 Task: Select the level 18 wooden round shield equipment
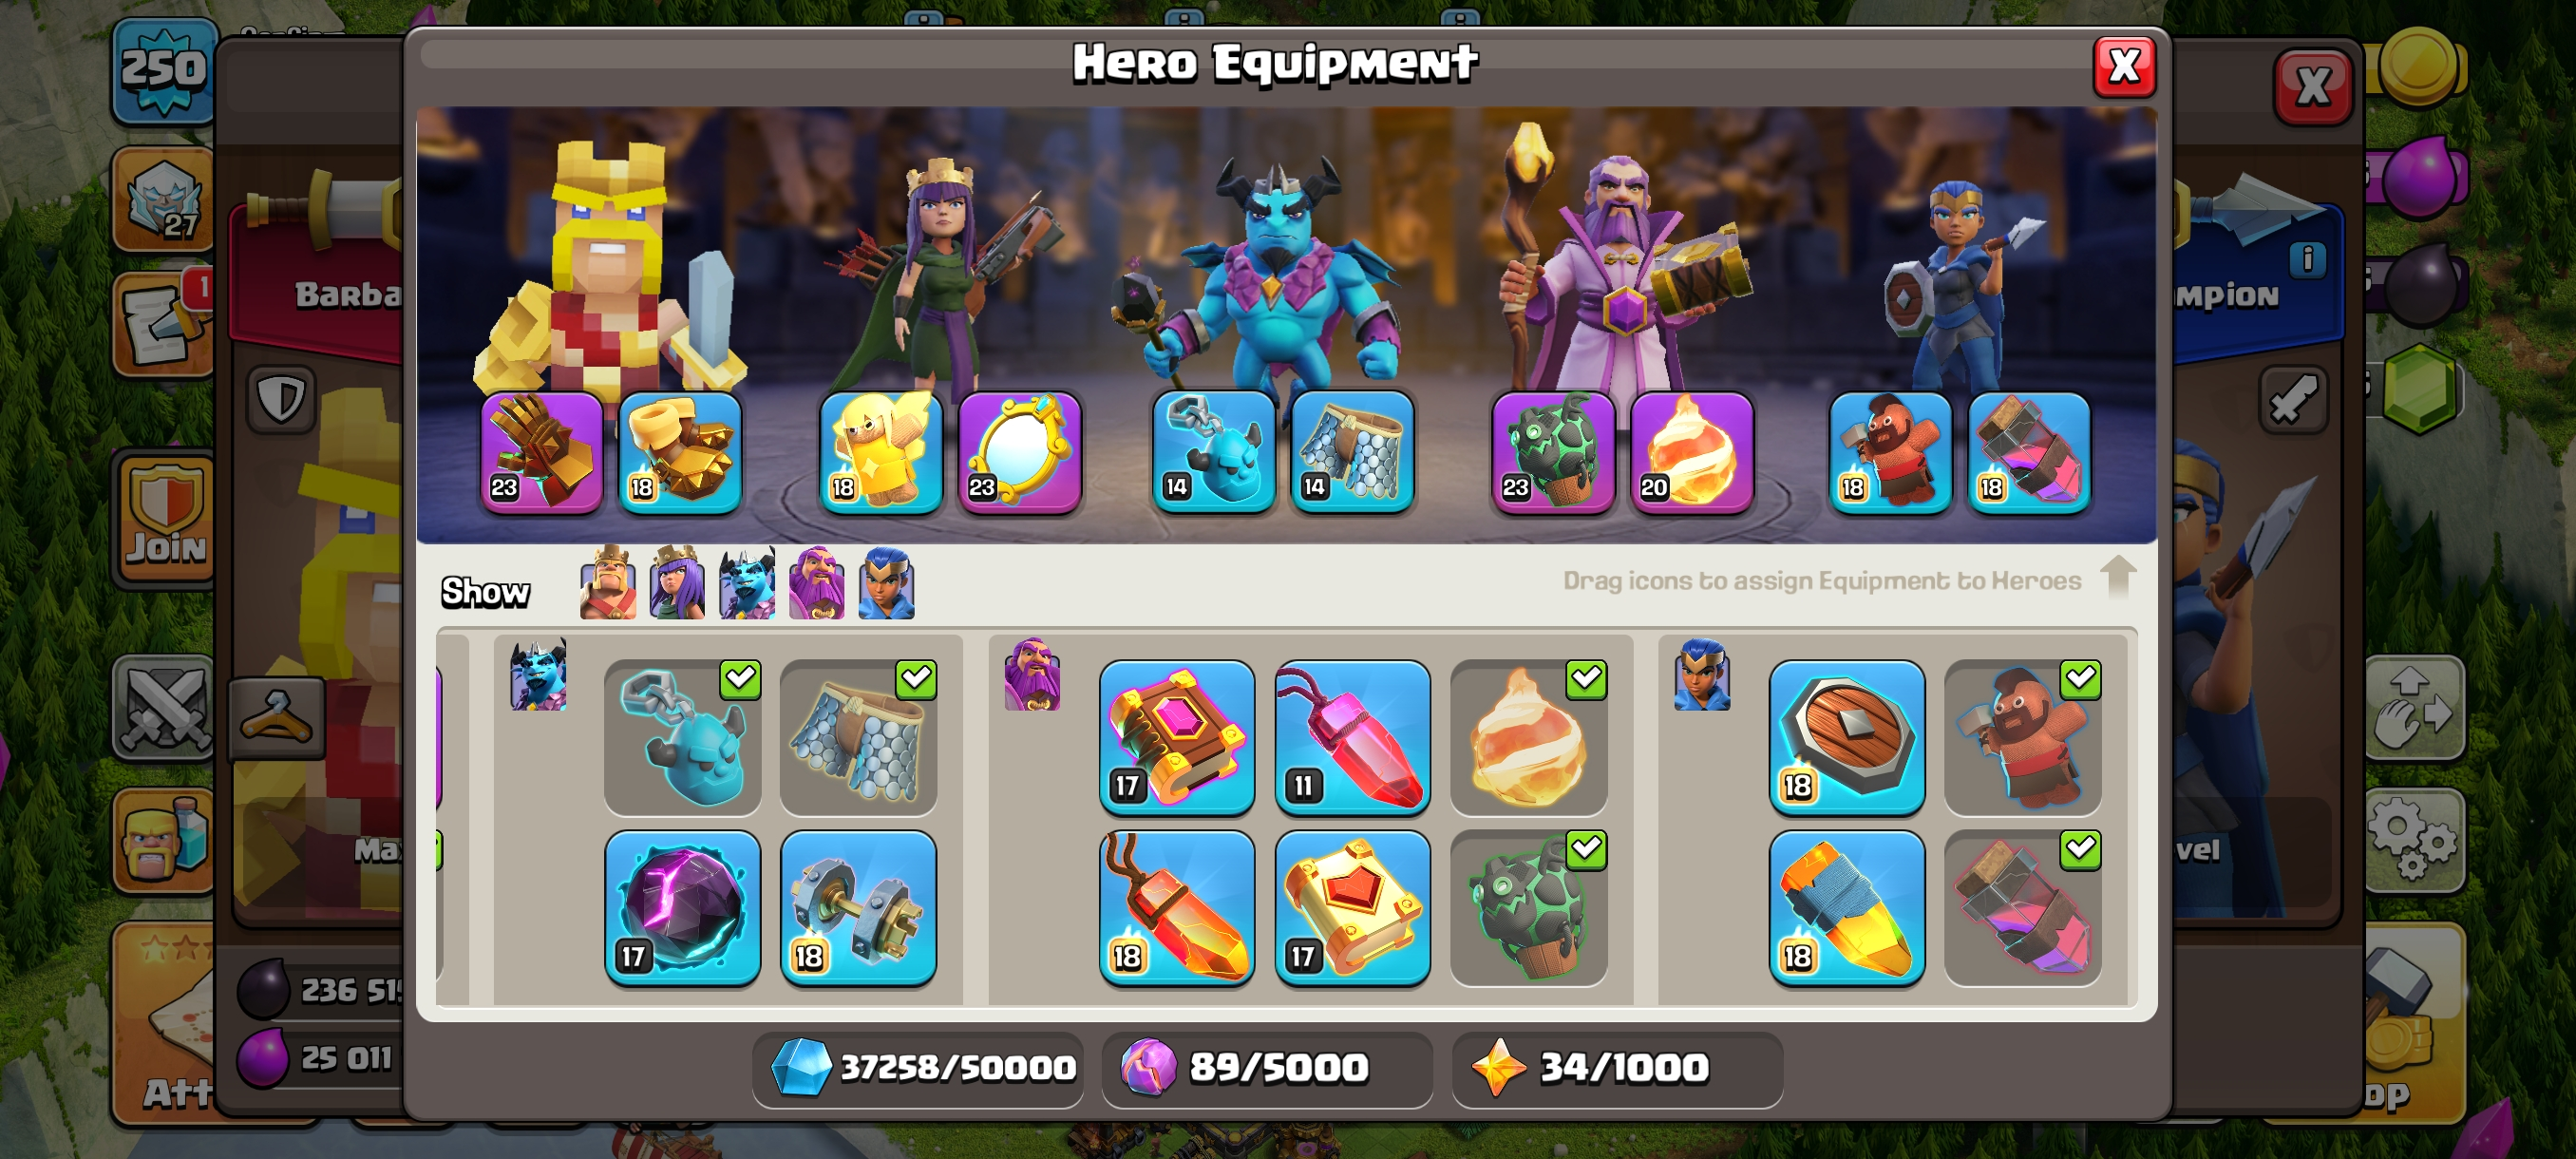click(x=1846, y=737)
